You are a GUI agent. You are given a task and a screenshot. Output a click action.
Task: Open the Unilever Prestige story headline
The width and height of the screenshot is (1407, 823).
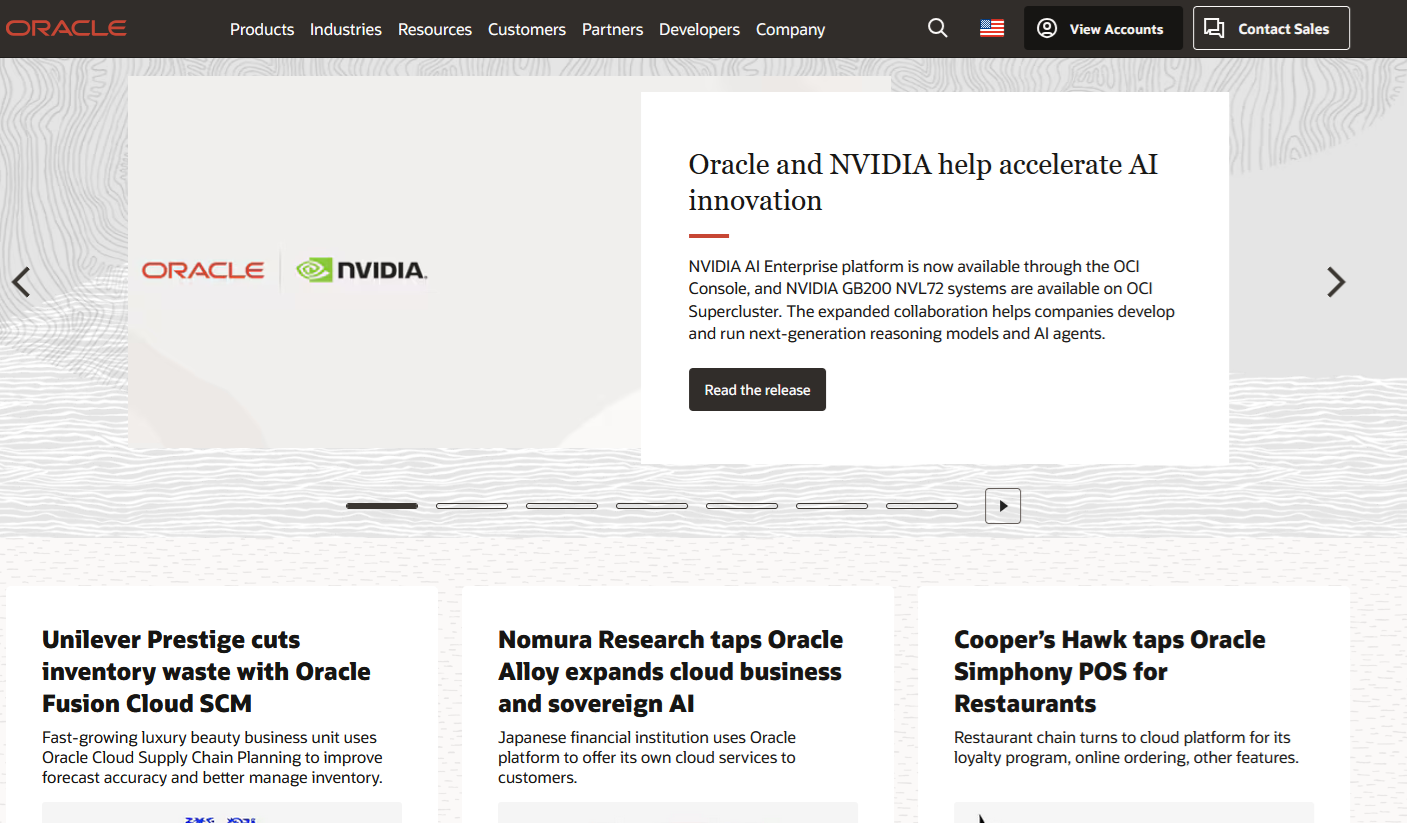(206, 671)
